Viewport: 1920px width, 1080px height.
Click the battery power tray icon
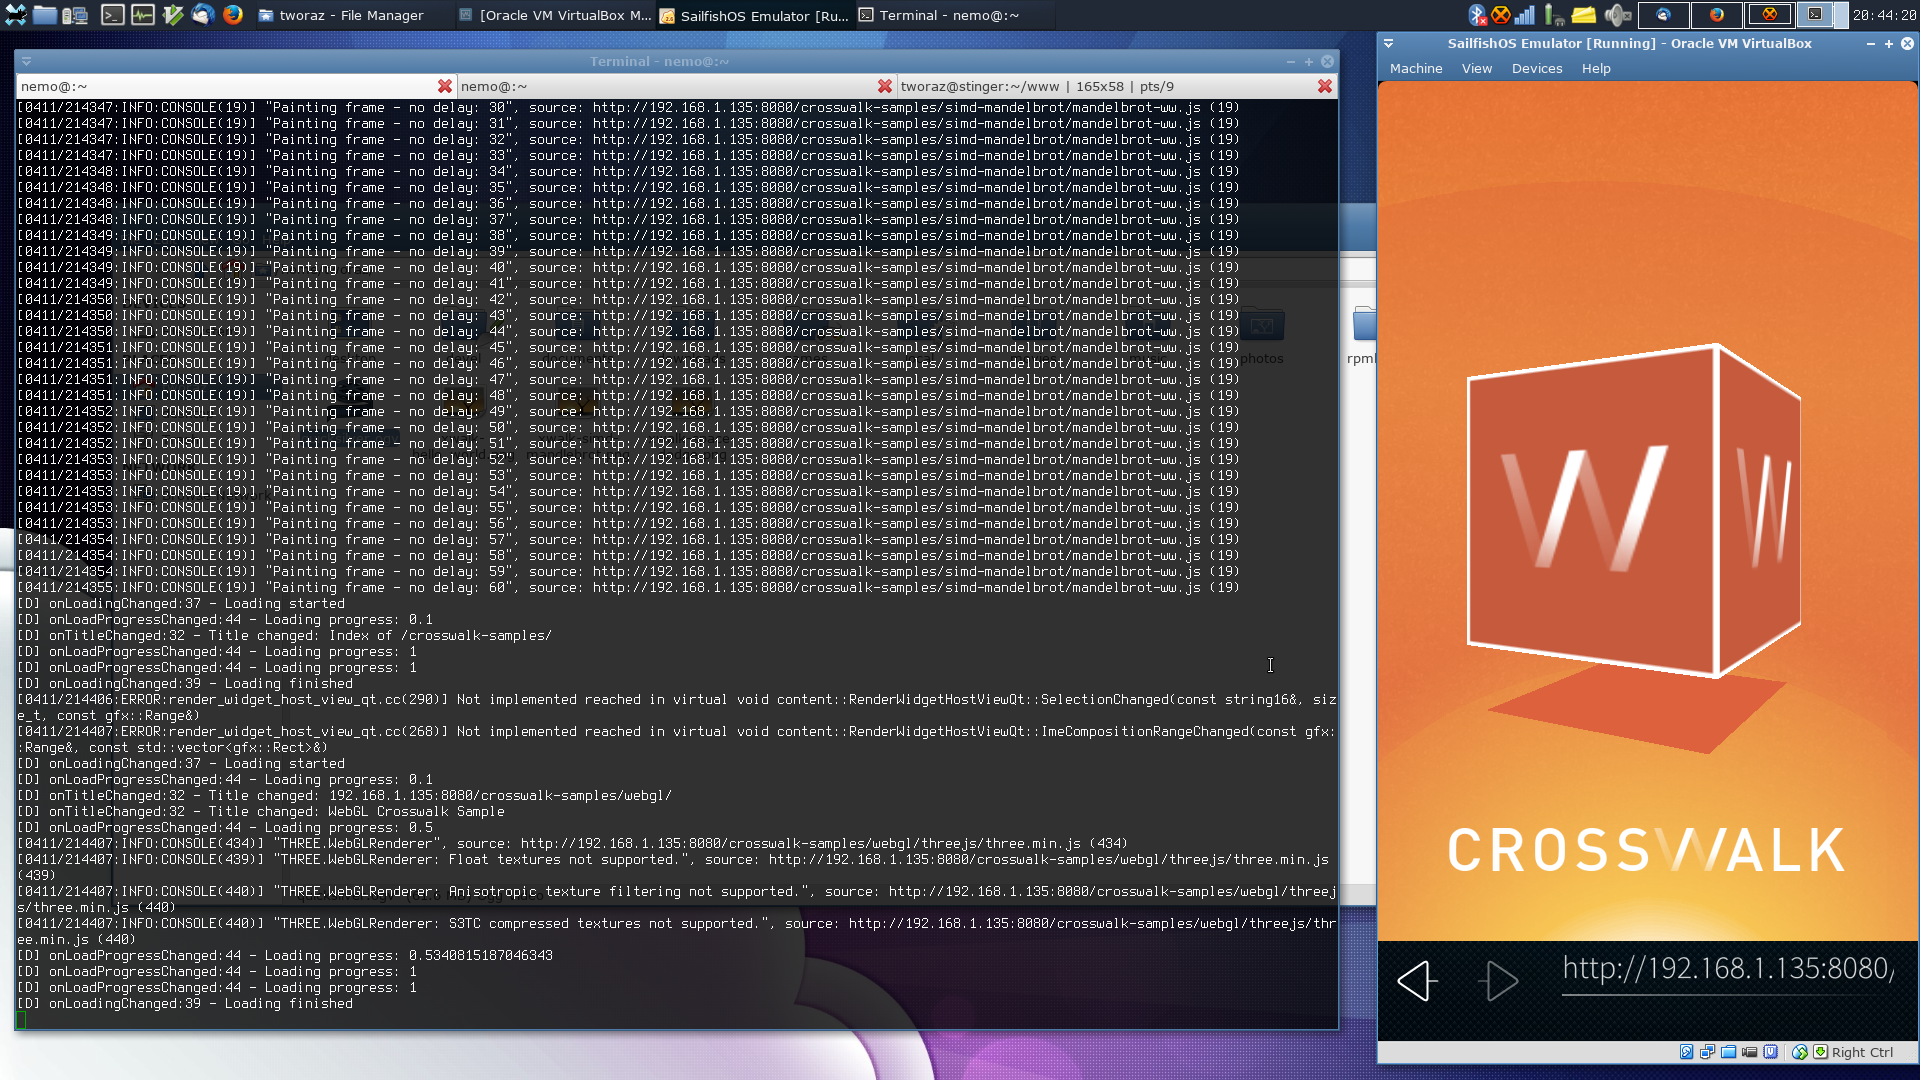click(1554, 15)
